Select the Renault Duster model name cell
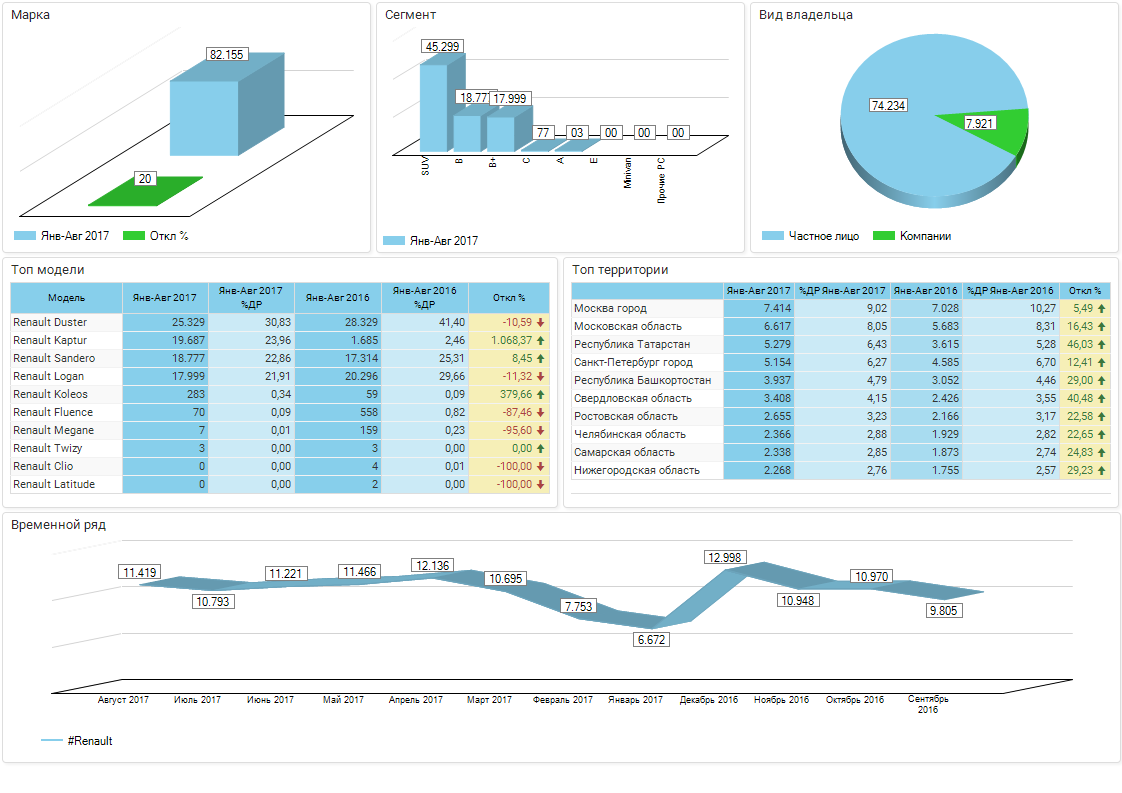Viewport: 1122px width, 793px height. pyautogui.click(x=67, y=322)
